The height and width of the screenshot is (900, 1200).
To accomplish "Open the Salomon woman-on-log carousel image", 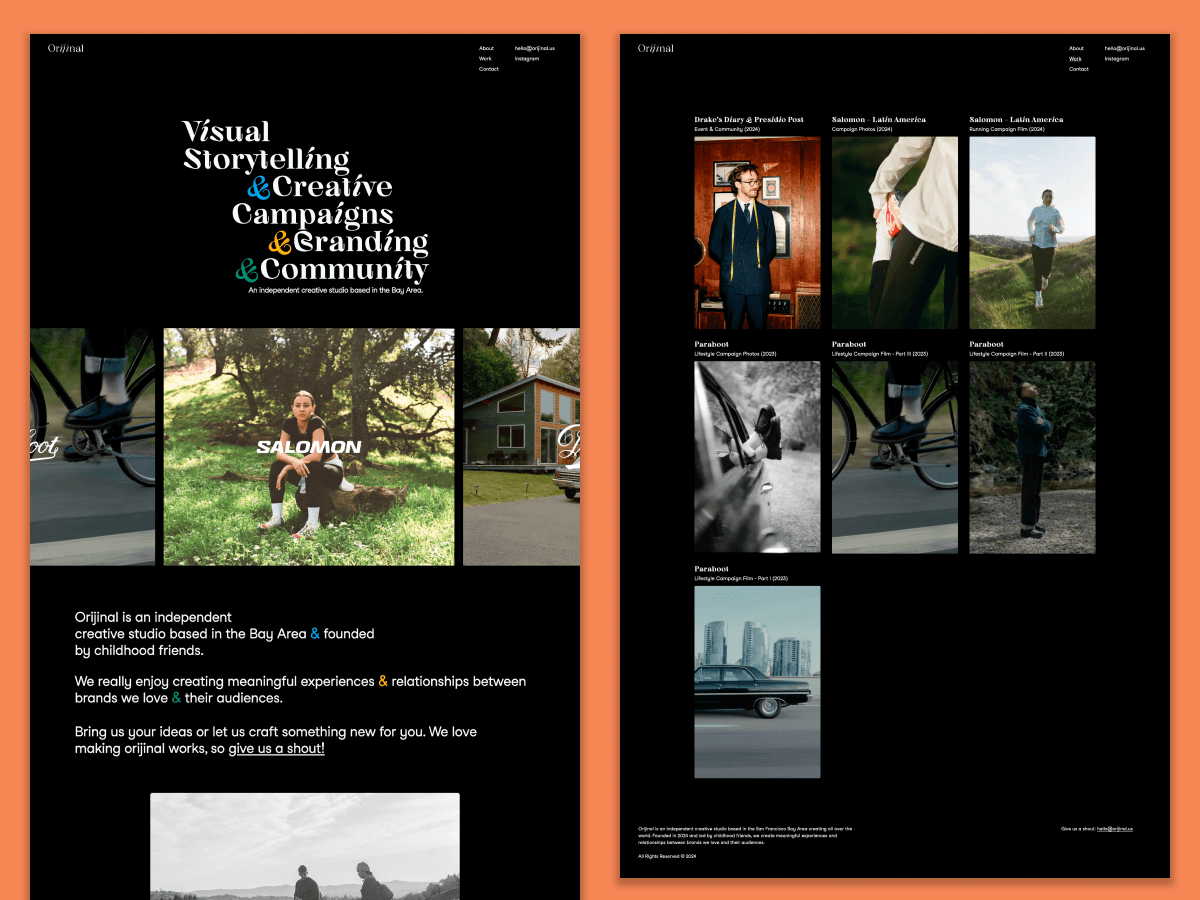I will [x=308, y=447].
